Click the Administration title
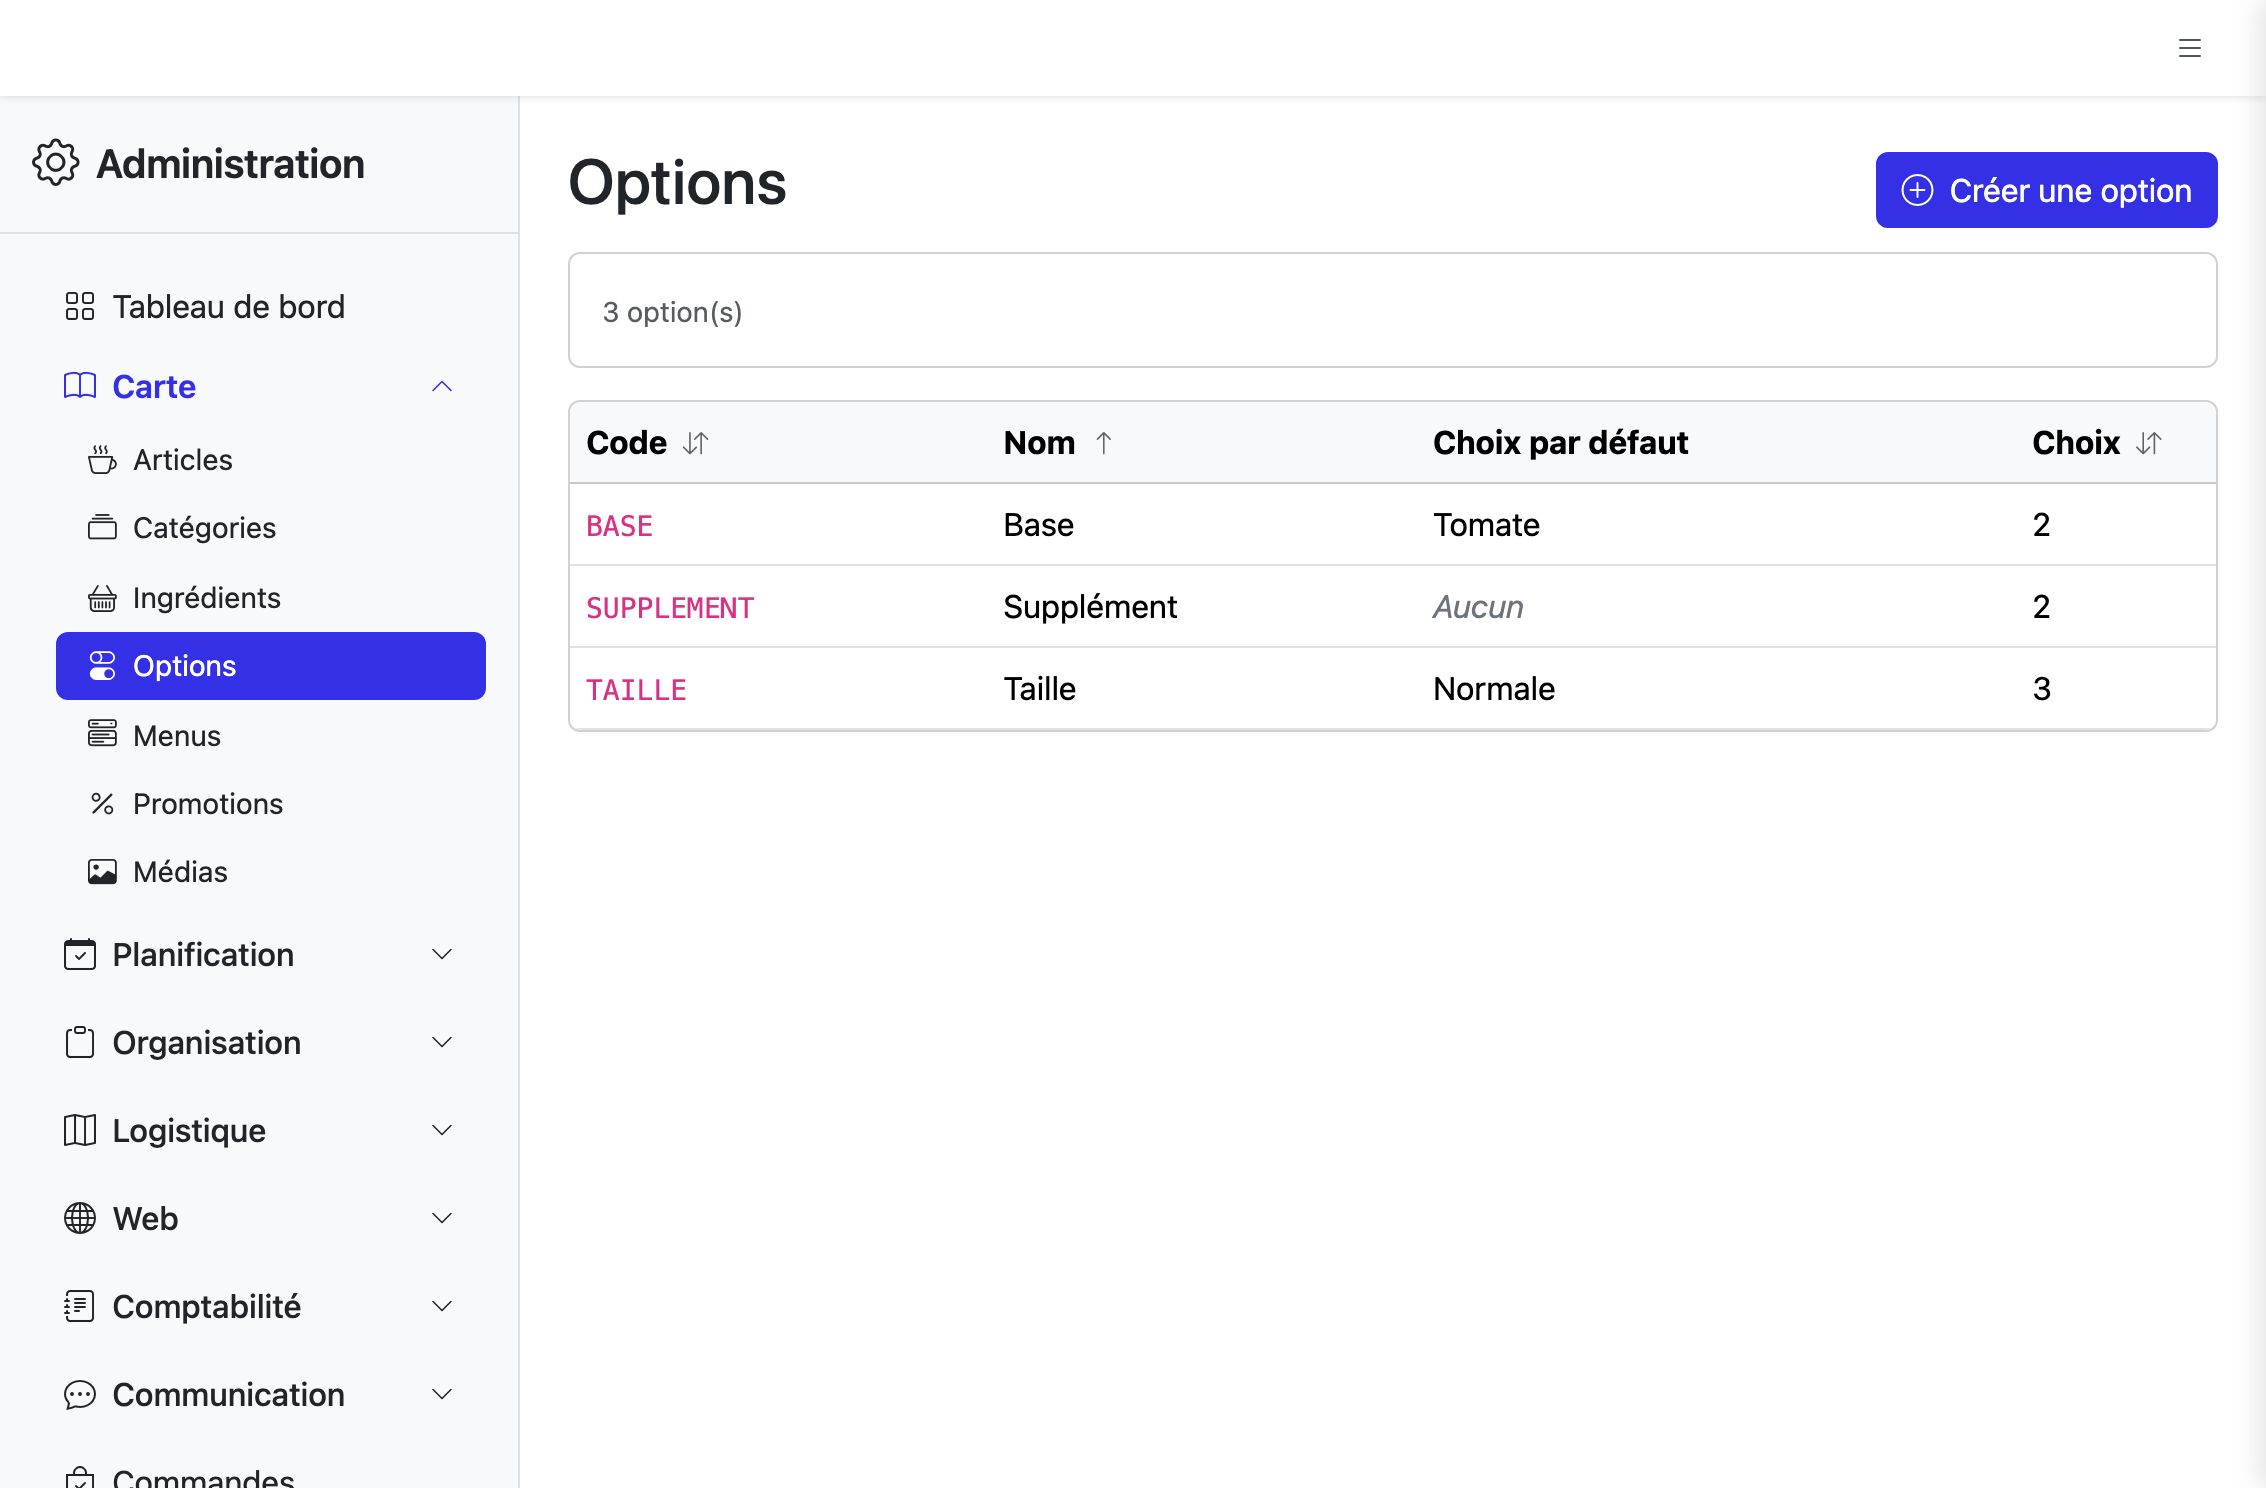2266x1488 pixels. (230, 163)
